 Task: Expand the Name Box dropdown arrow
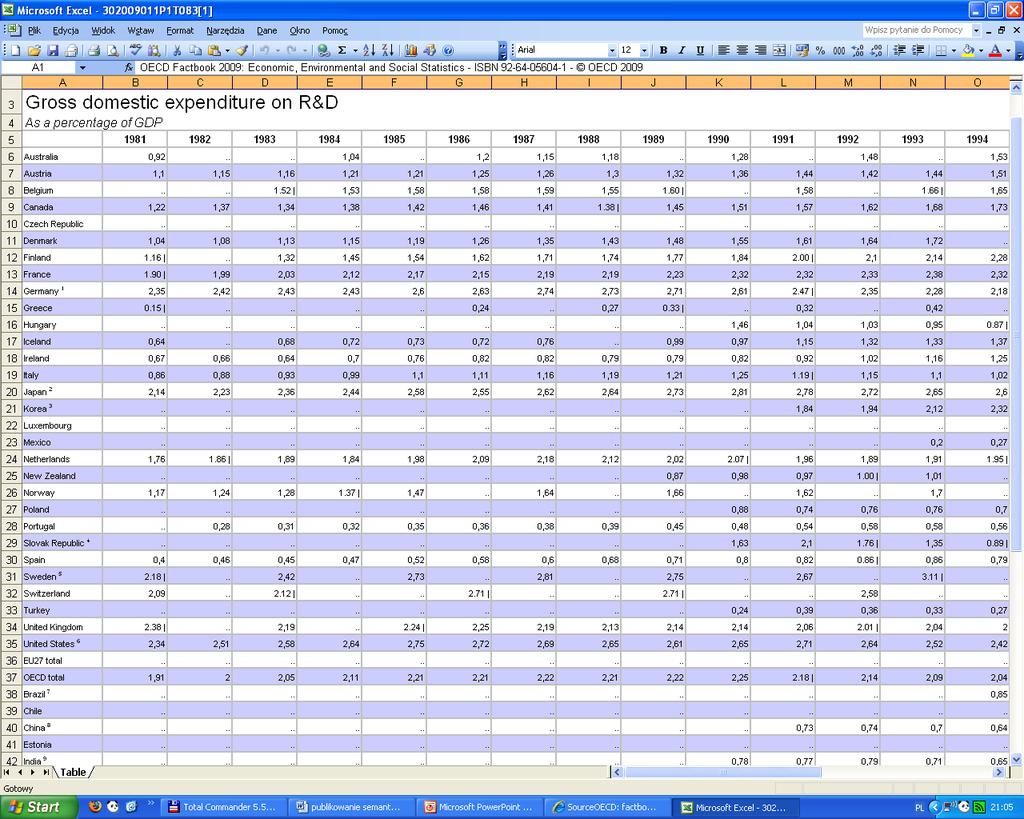click(x=82, y=67)
